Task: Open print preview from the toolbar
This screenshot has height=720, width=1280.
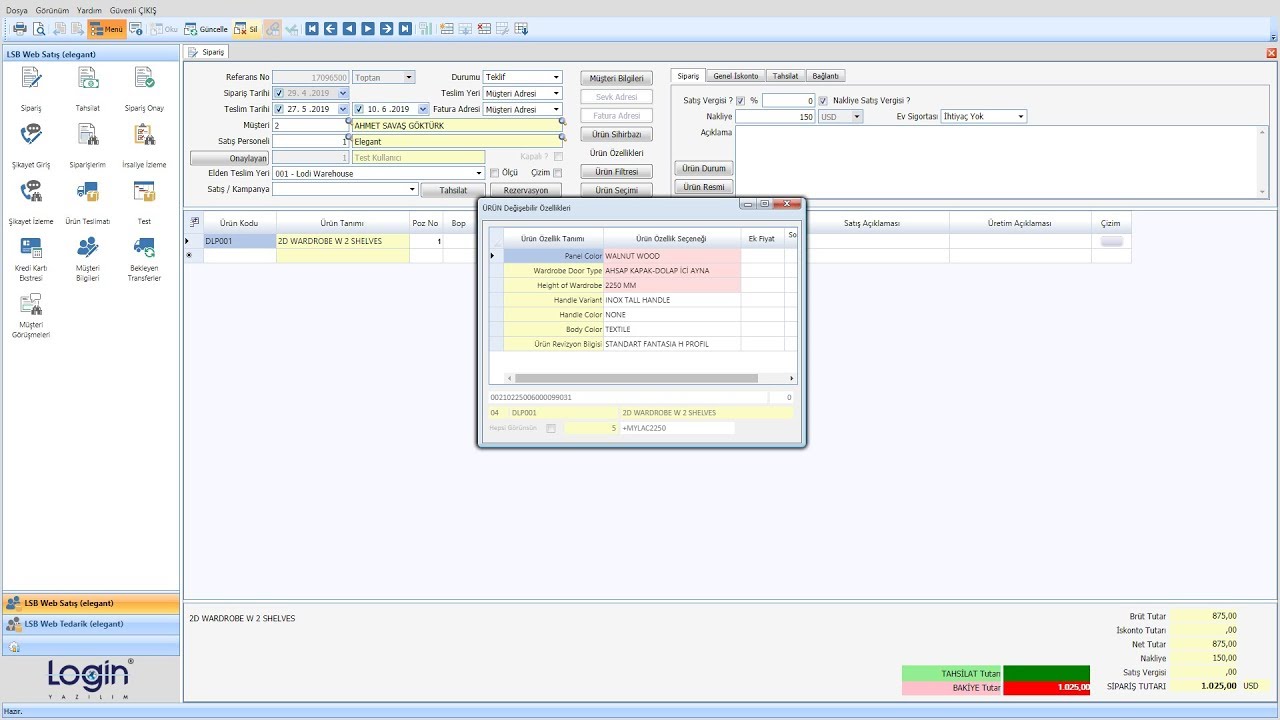Action: coord(37,29)
